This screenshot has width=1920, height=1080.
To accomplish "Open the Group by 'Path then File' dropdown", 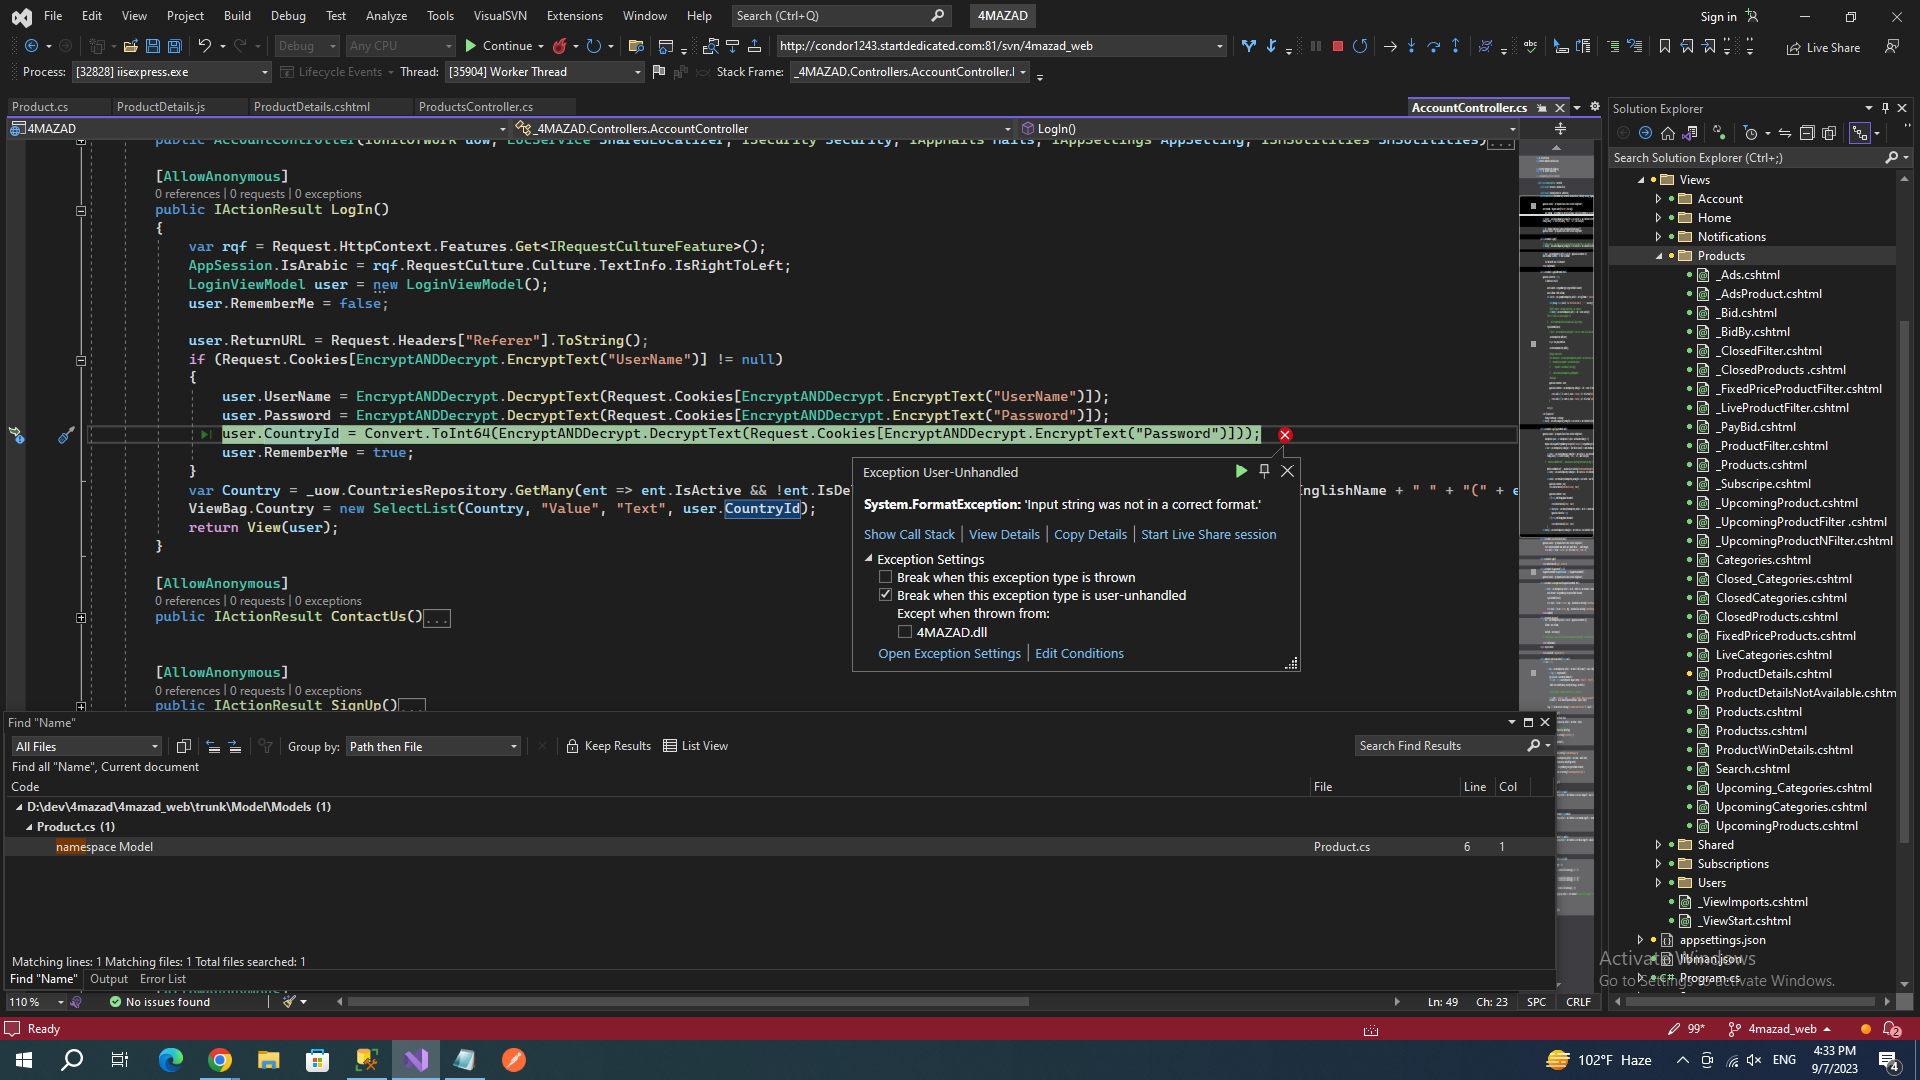I will 433,746.
